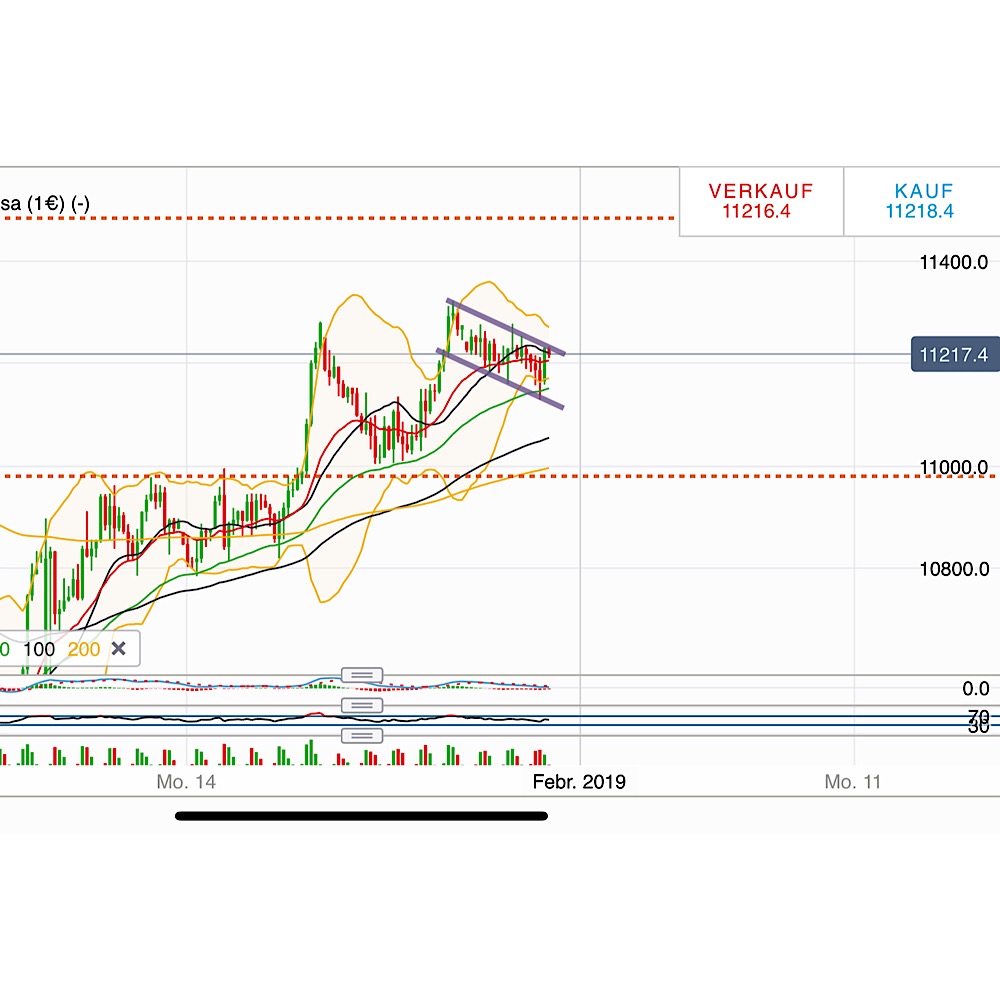Click the blue MACD signal line
The height and width of the screenshot is (1000, 1000).
coord(460,683)
